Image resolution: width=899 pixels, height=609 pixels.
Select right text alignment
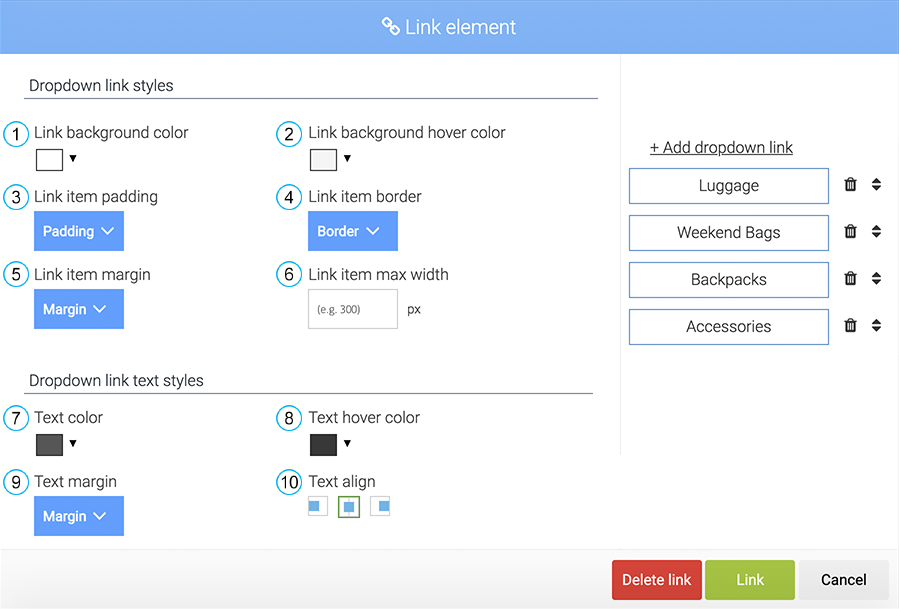click(x=379, y=506)
